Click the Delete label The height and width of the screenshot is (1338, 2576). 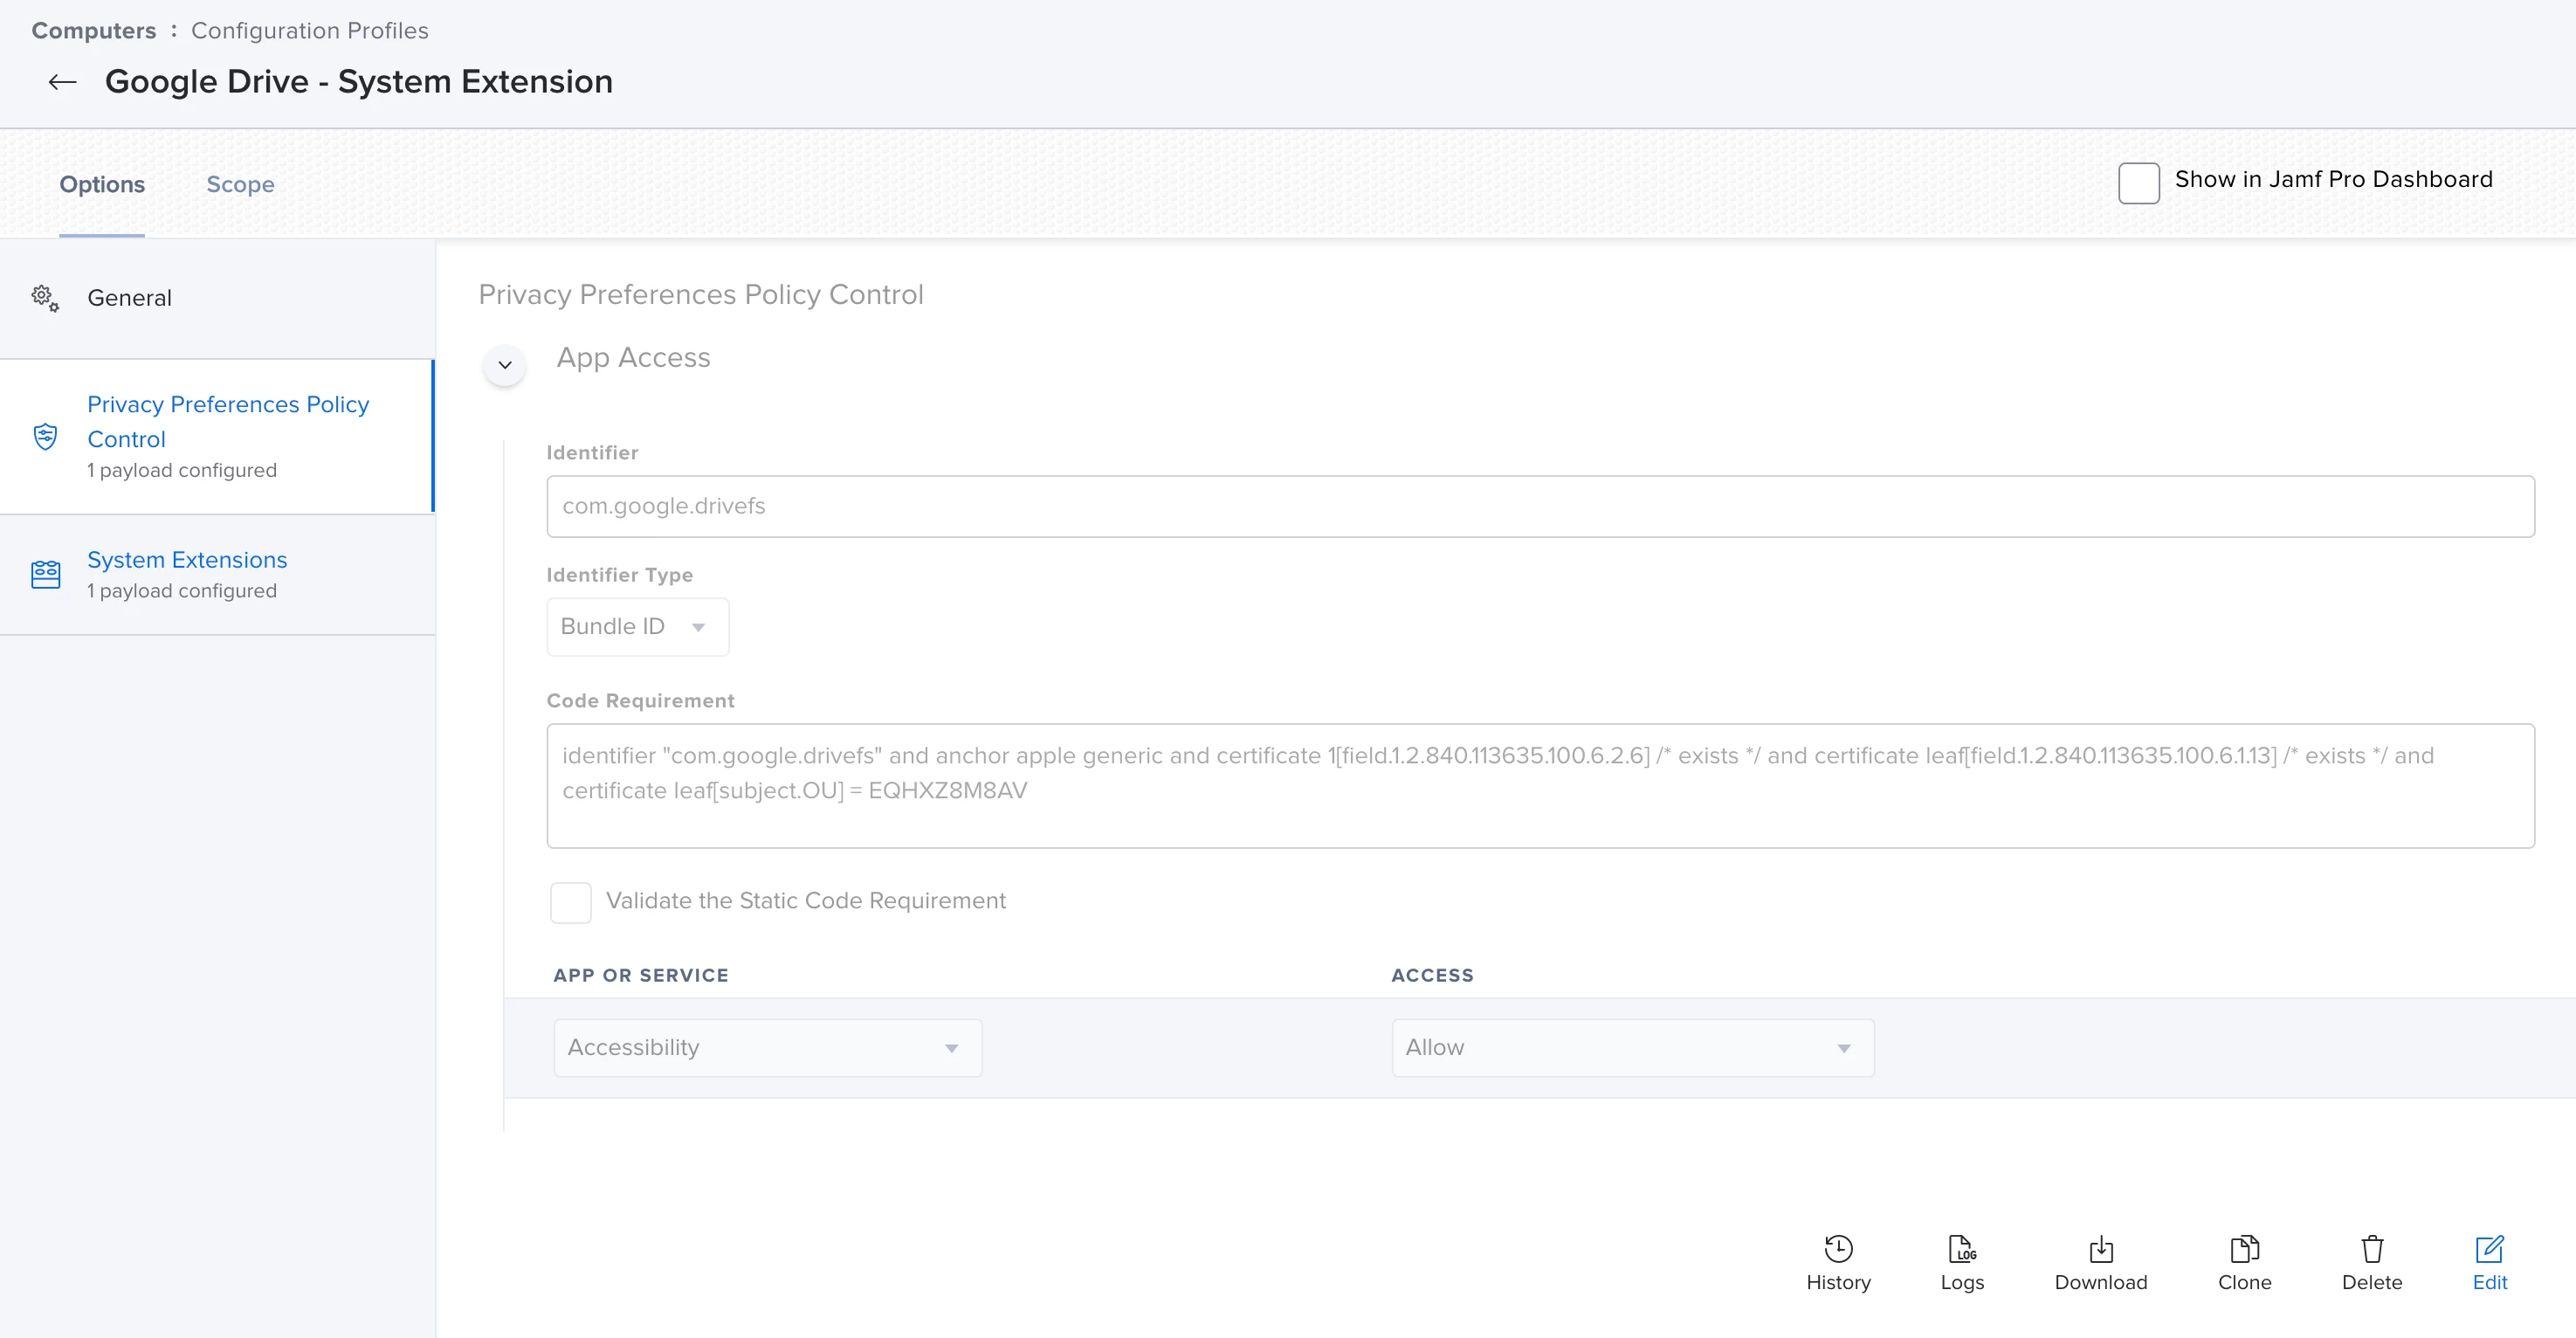(2372, 1283)
